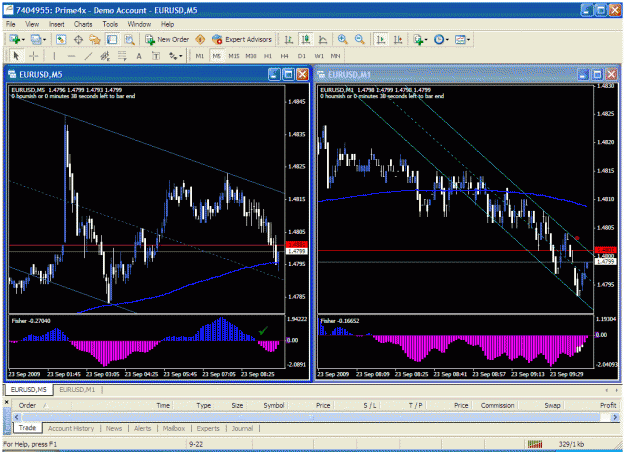Select the text 'A' drawing tool

[x=139, y=56]
